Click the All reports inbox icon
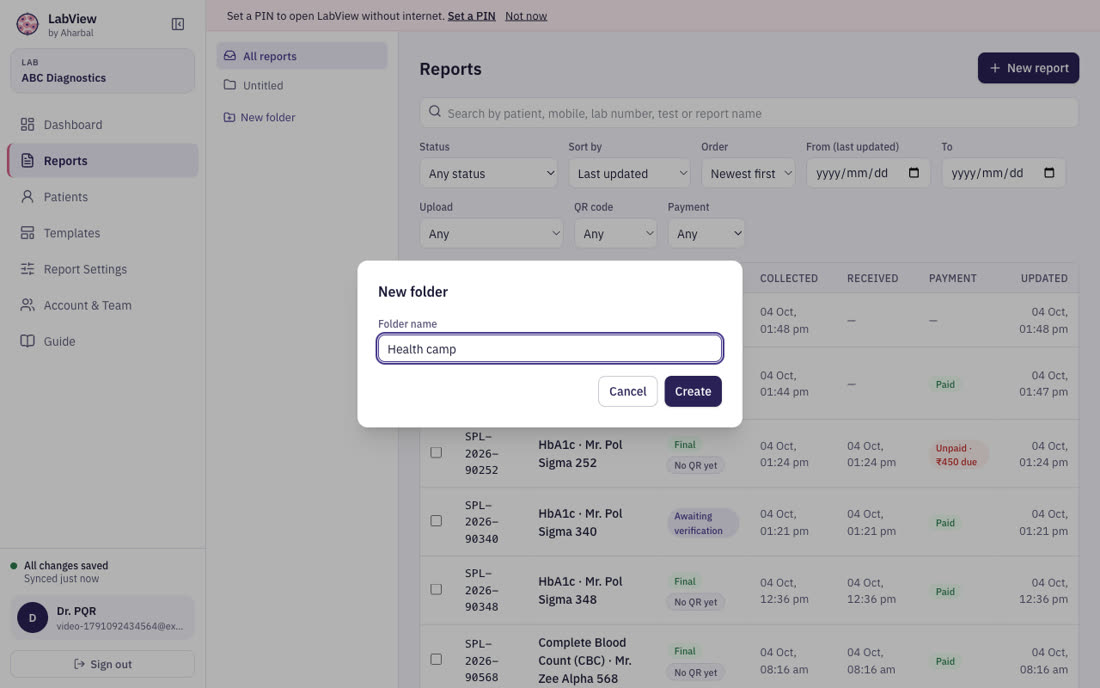 [x=229, y=55]
